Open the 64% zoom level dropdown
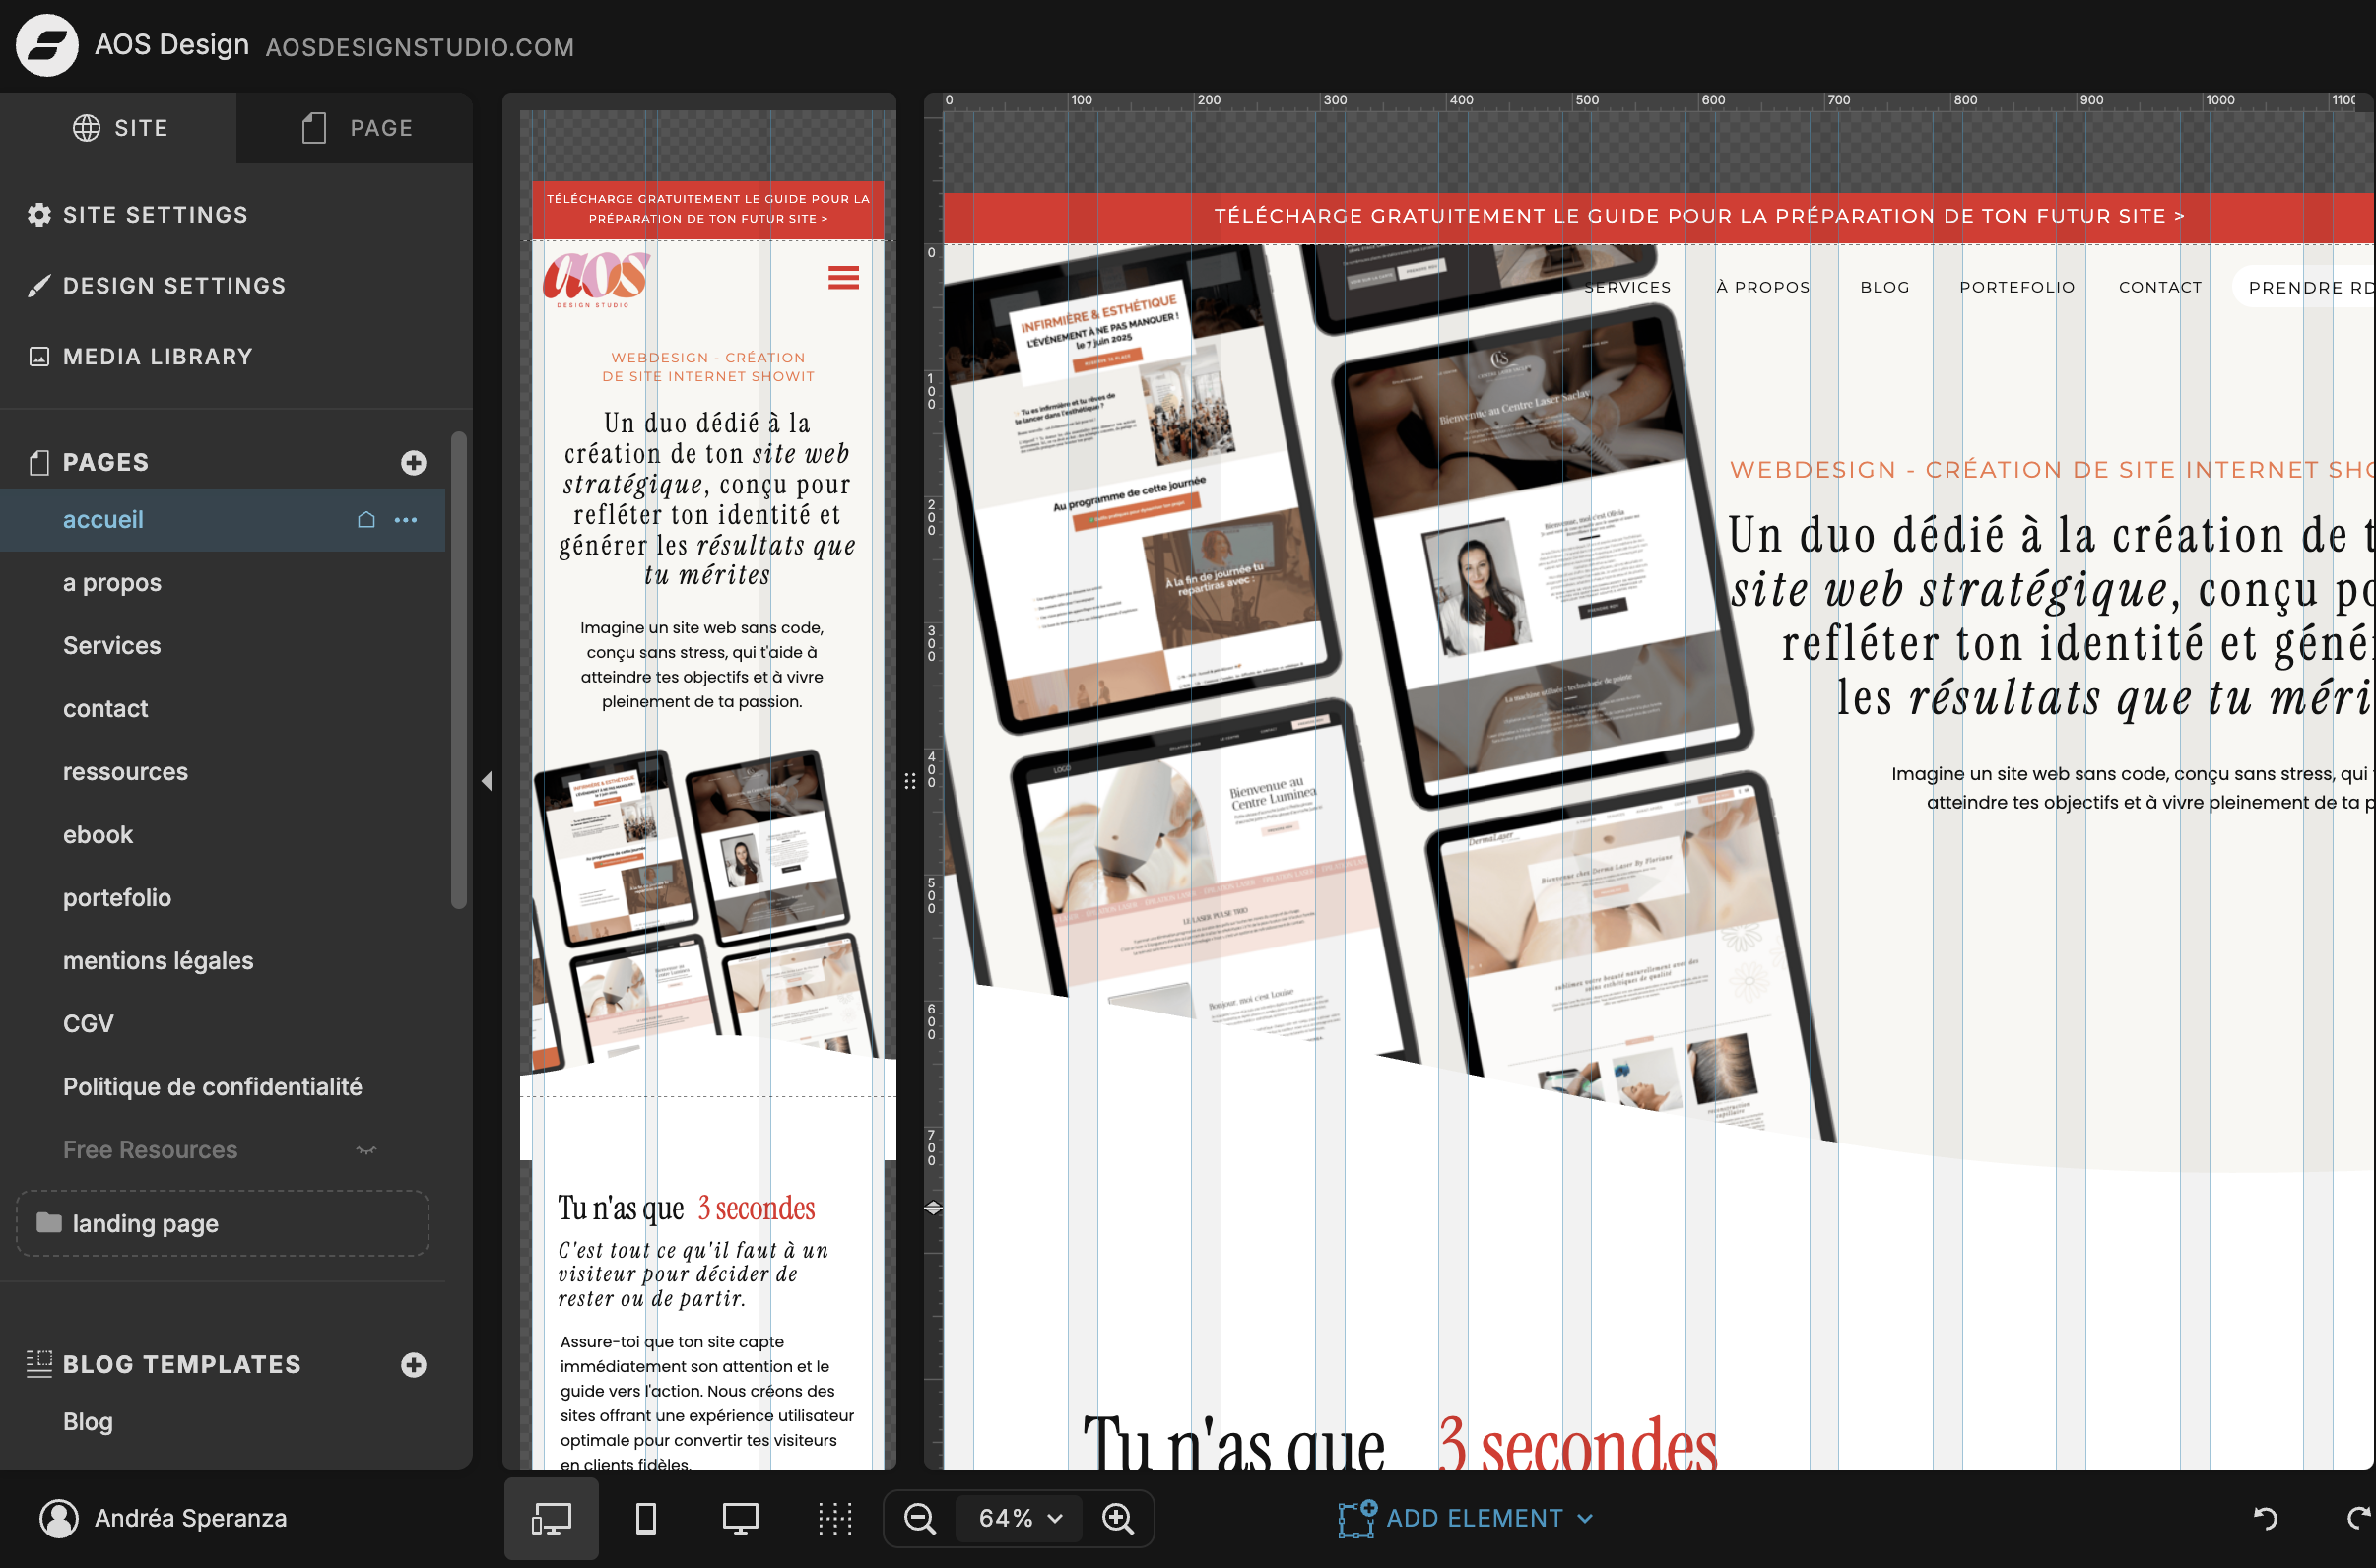Image resolution: width=2376 pixels, height=1568 pixels. [x=1019, y=1518]
